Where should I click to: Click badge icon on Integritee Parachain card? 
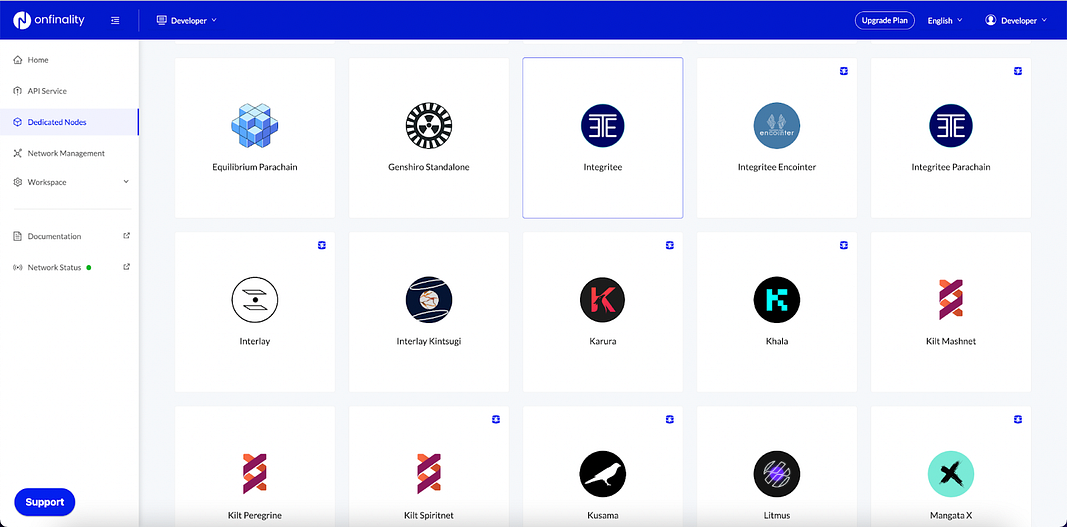pyautogui.click(x=1018, y=71)
